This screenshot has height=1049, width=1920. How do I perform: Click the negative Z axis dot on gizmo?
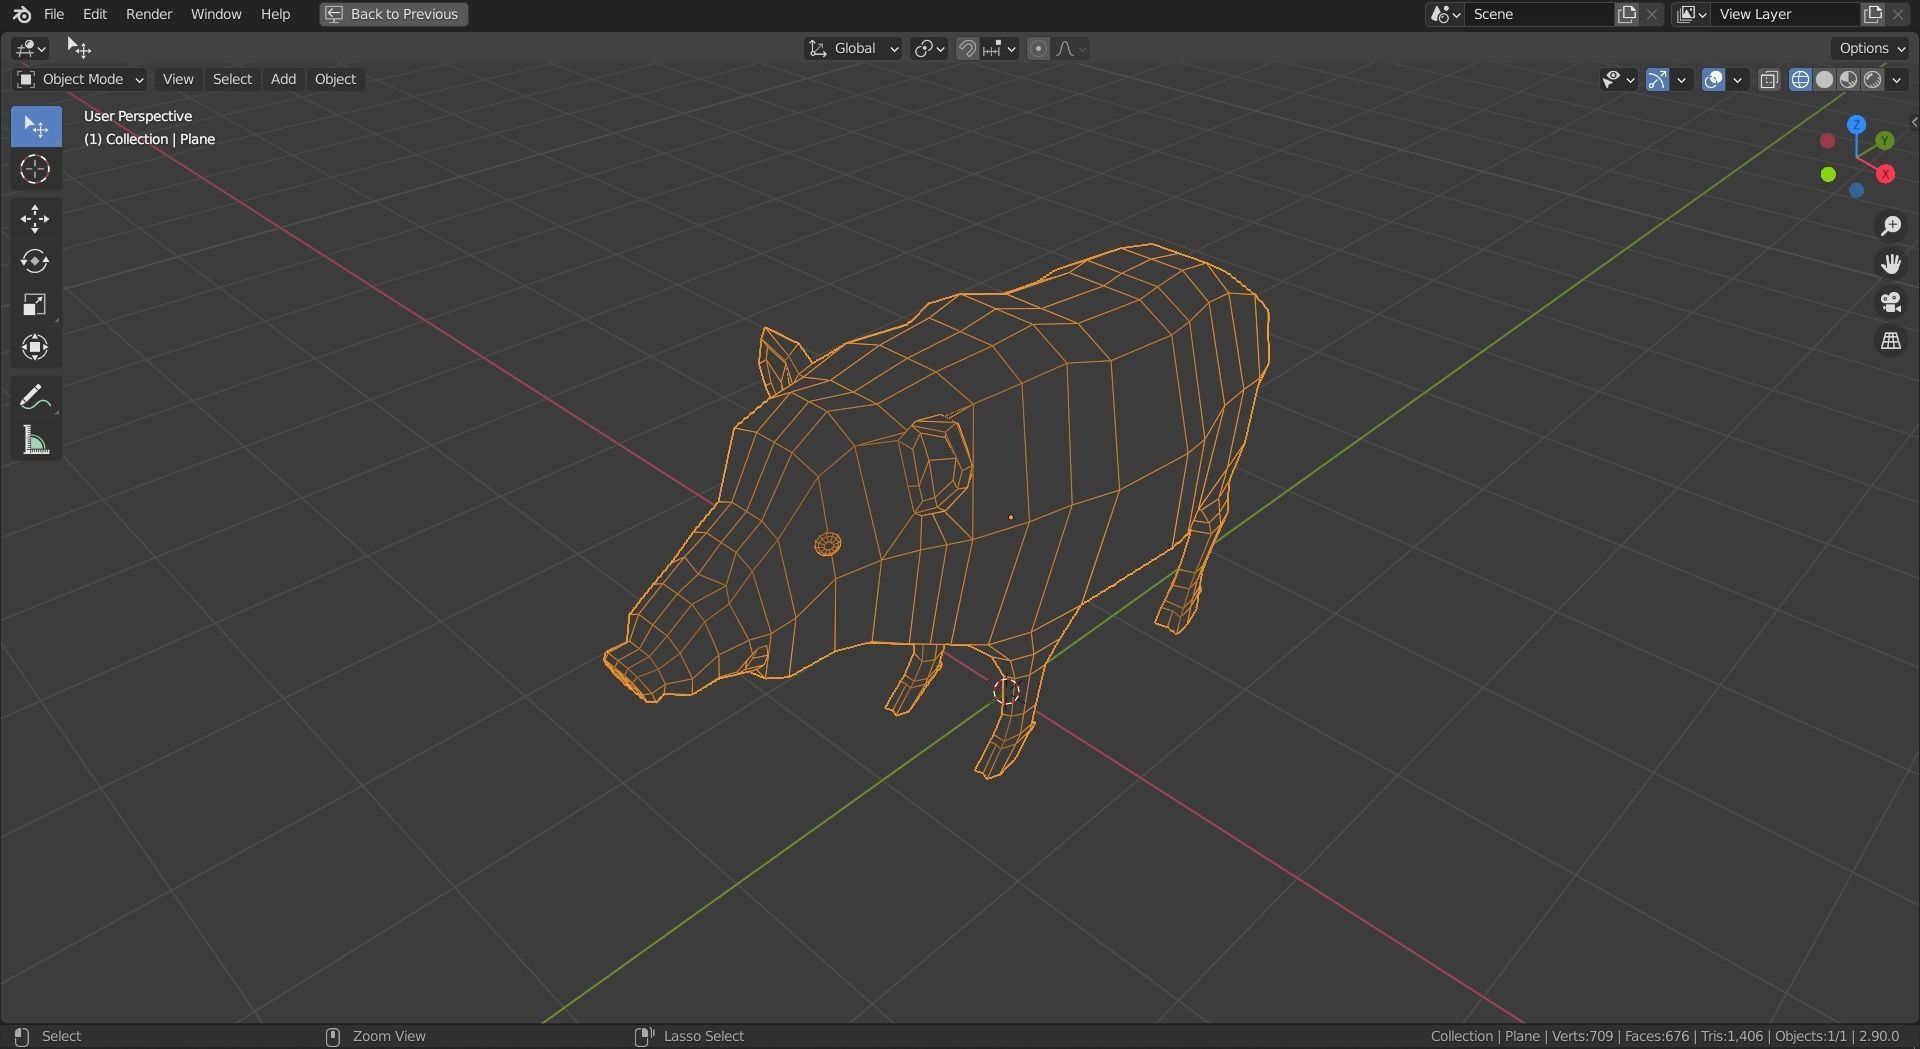click(1856, 190)
